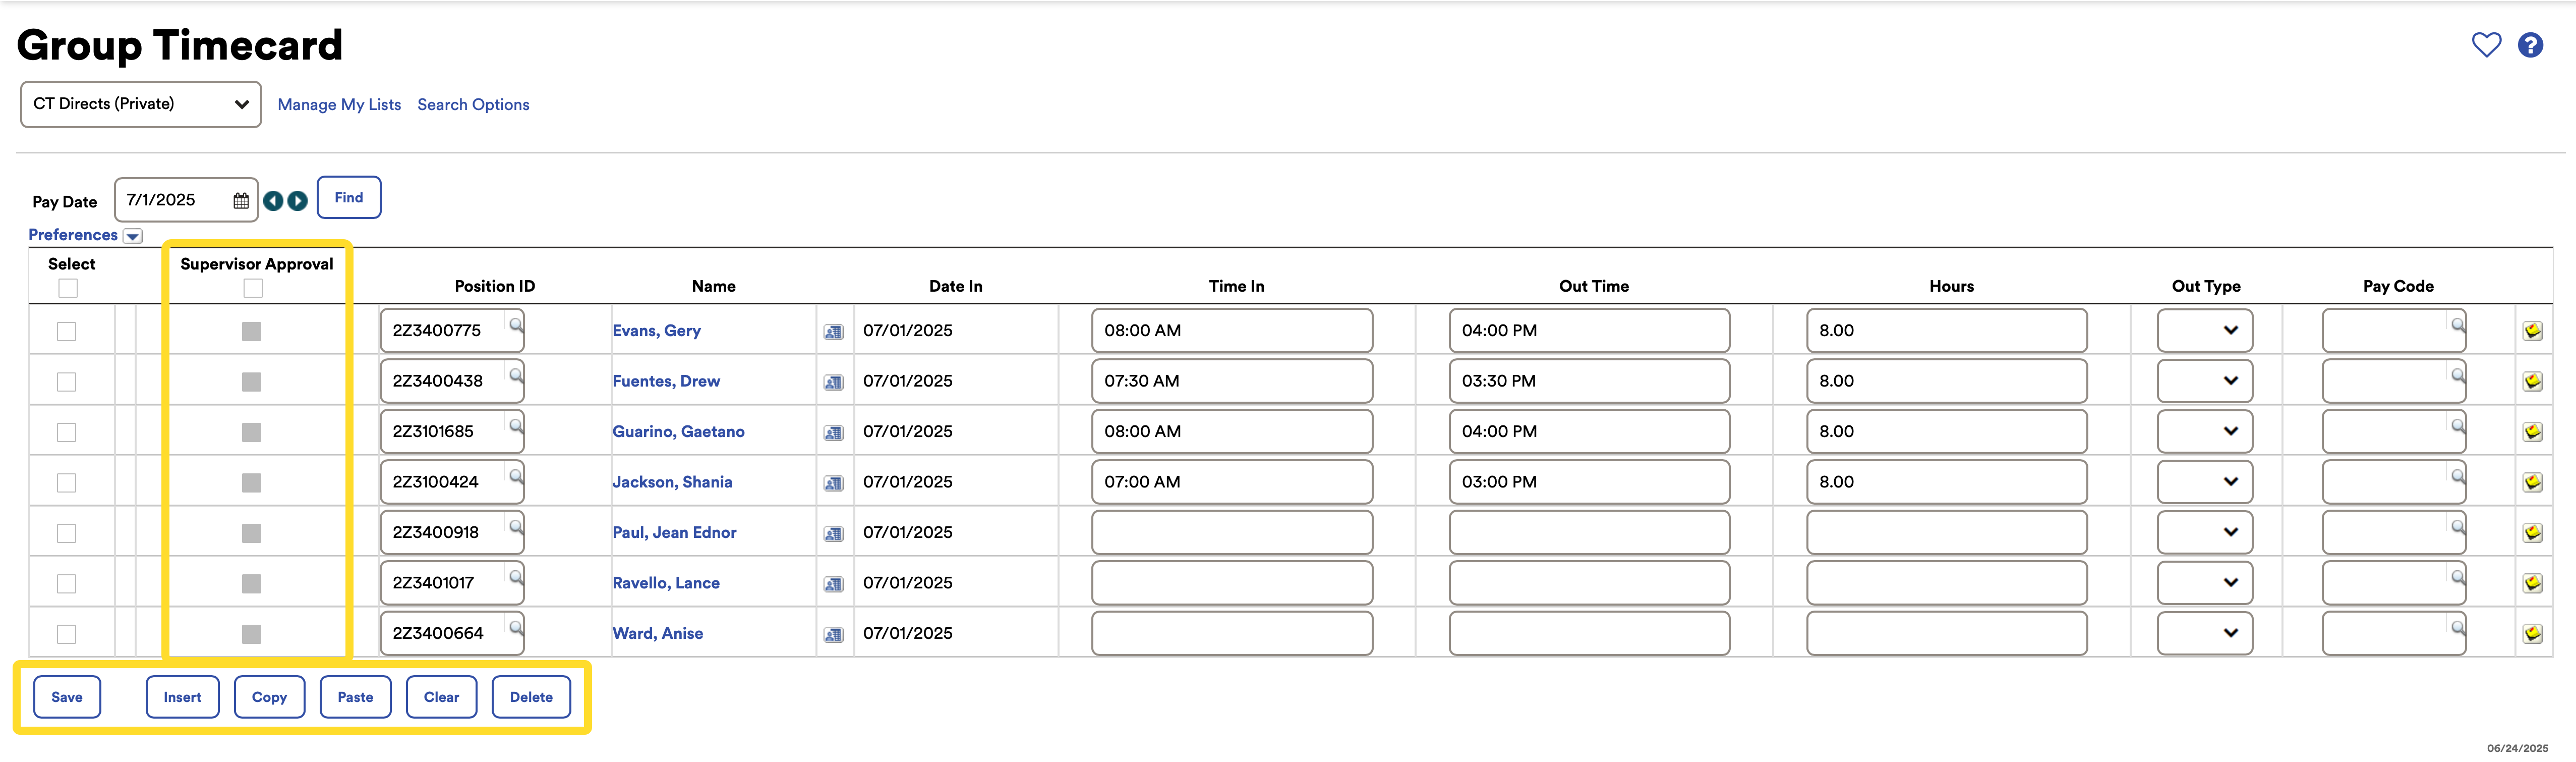
Task: Open Out Type dropdown for Jackson, Shania
Action: click(2204, 482)
